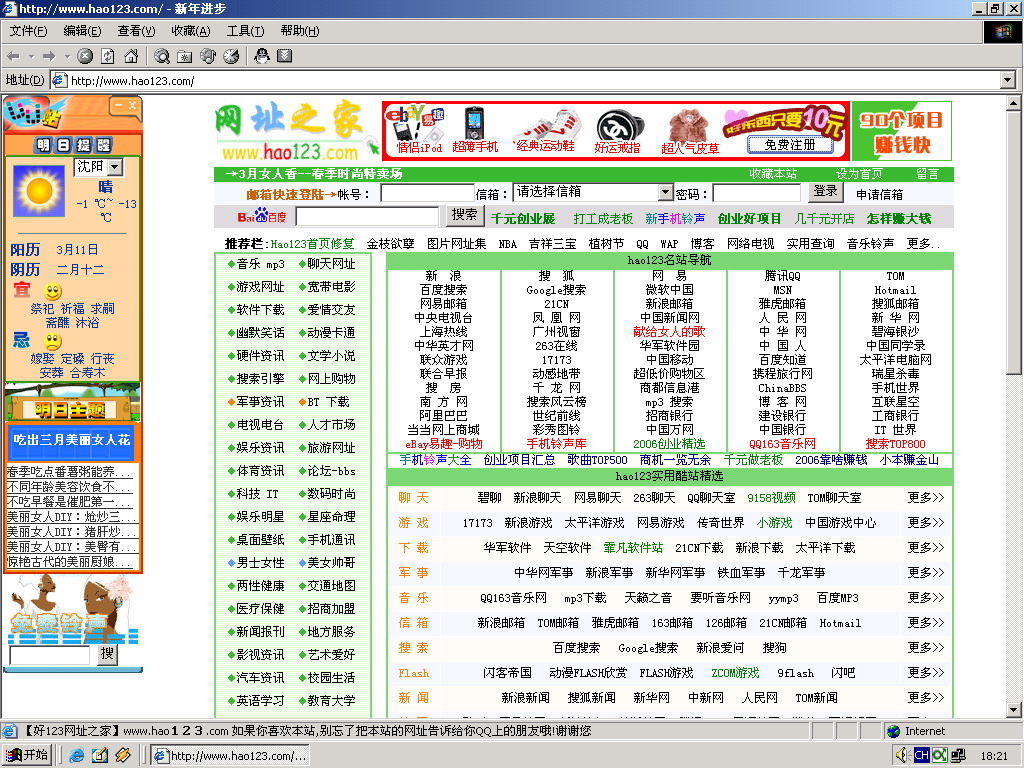Image resolution: width=1024 pixels, height=768 pixels.
Task: Click the green tray icon beside CH
Action: pyautogui.click(x=940, y=756)
